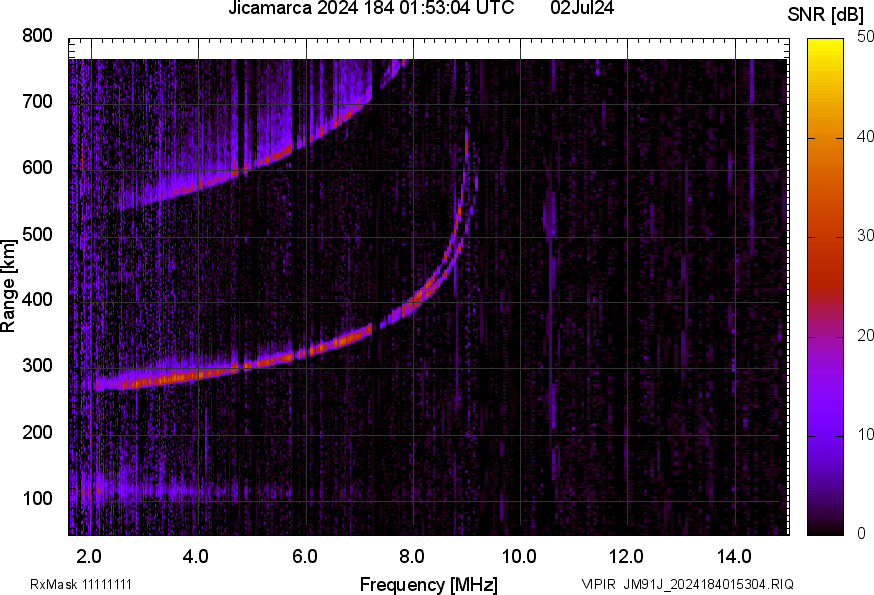Image resolution: width=874 pixels, height=595 pixels.
Task: Click the 'RxMask 11111111' footer text
Action: [81, 584]
